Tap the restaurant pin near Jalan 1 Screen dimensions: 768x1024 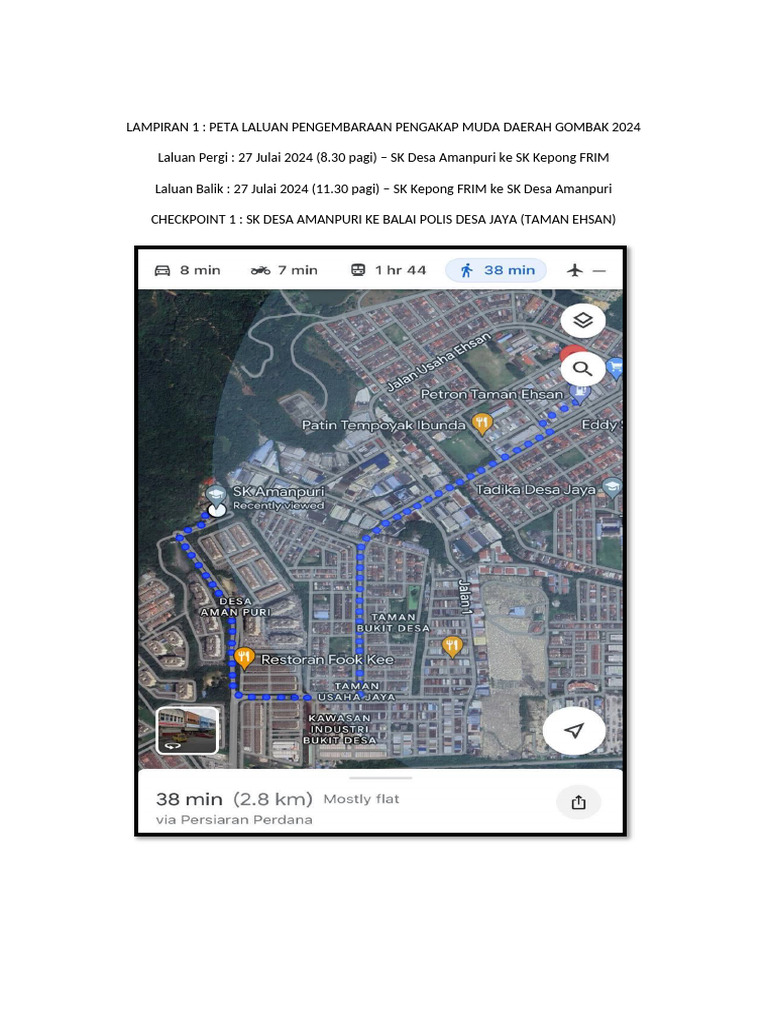click(452, 647)
